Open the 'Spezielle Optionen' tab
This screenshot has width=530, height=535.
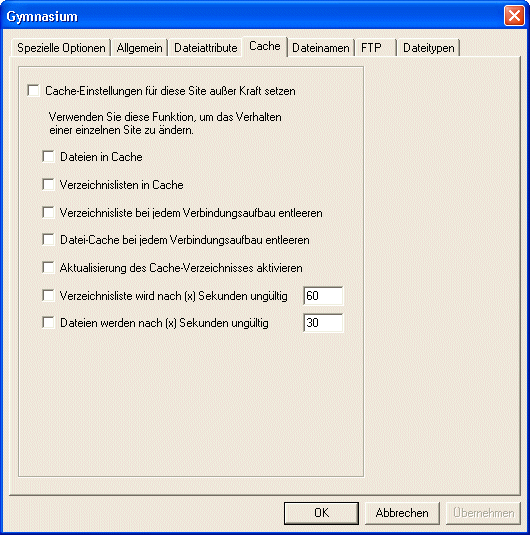coord(61,48)
